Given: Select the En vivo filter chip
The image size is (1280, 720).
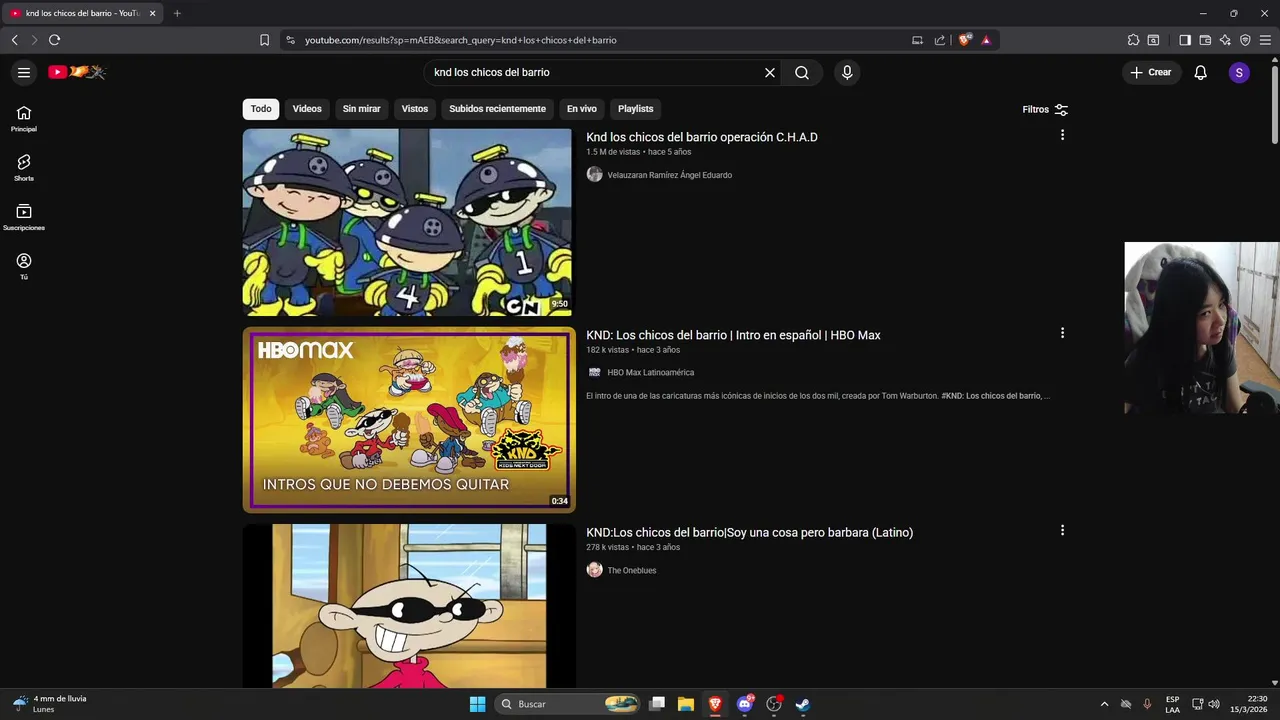Looking at the screenshot, I should 582,109.
